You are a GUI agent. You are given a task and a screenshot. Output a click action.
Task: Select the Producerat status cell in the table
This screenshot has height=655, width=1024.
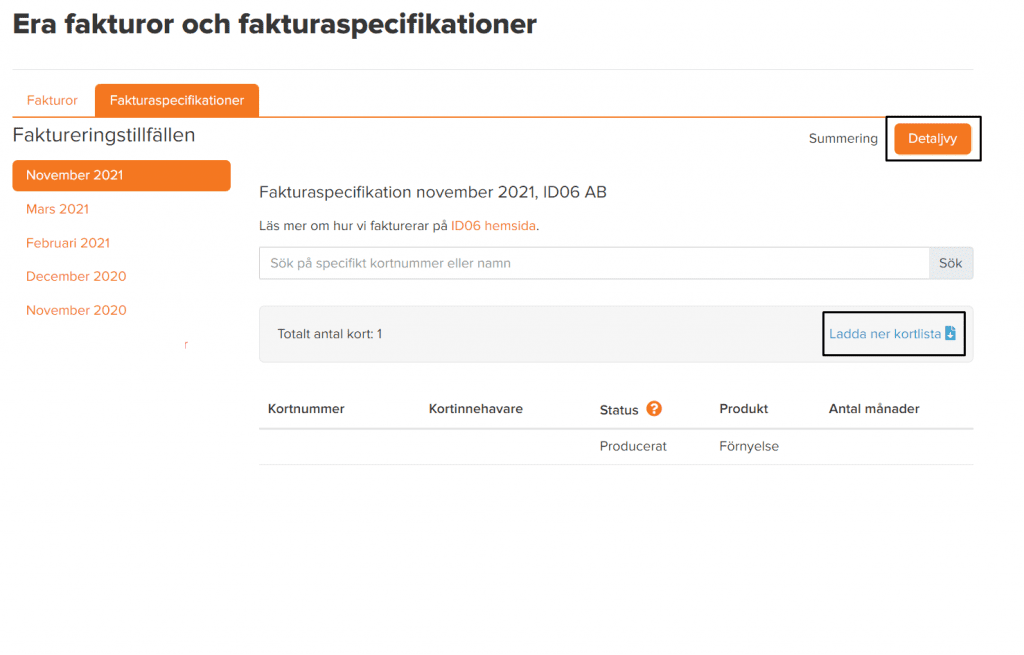(633, 446)
